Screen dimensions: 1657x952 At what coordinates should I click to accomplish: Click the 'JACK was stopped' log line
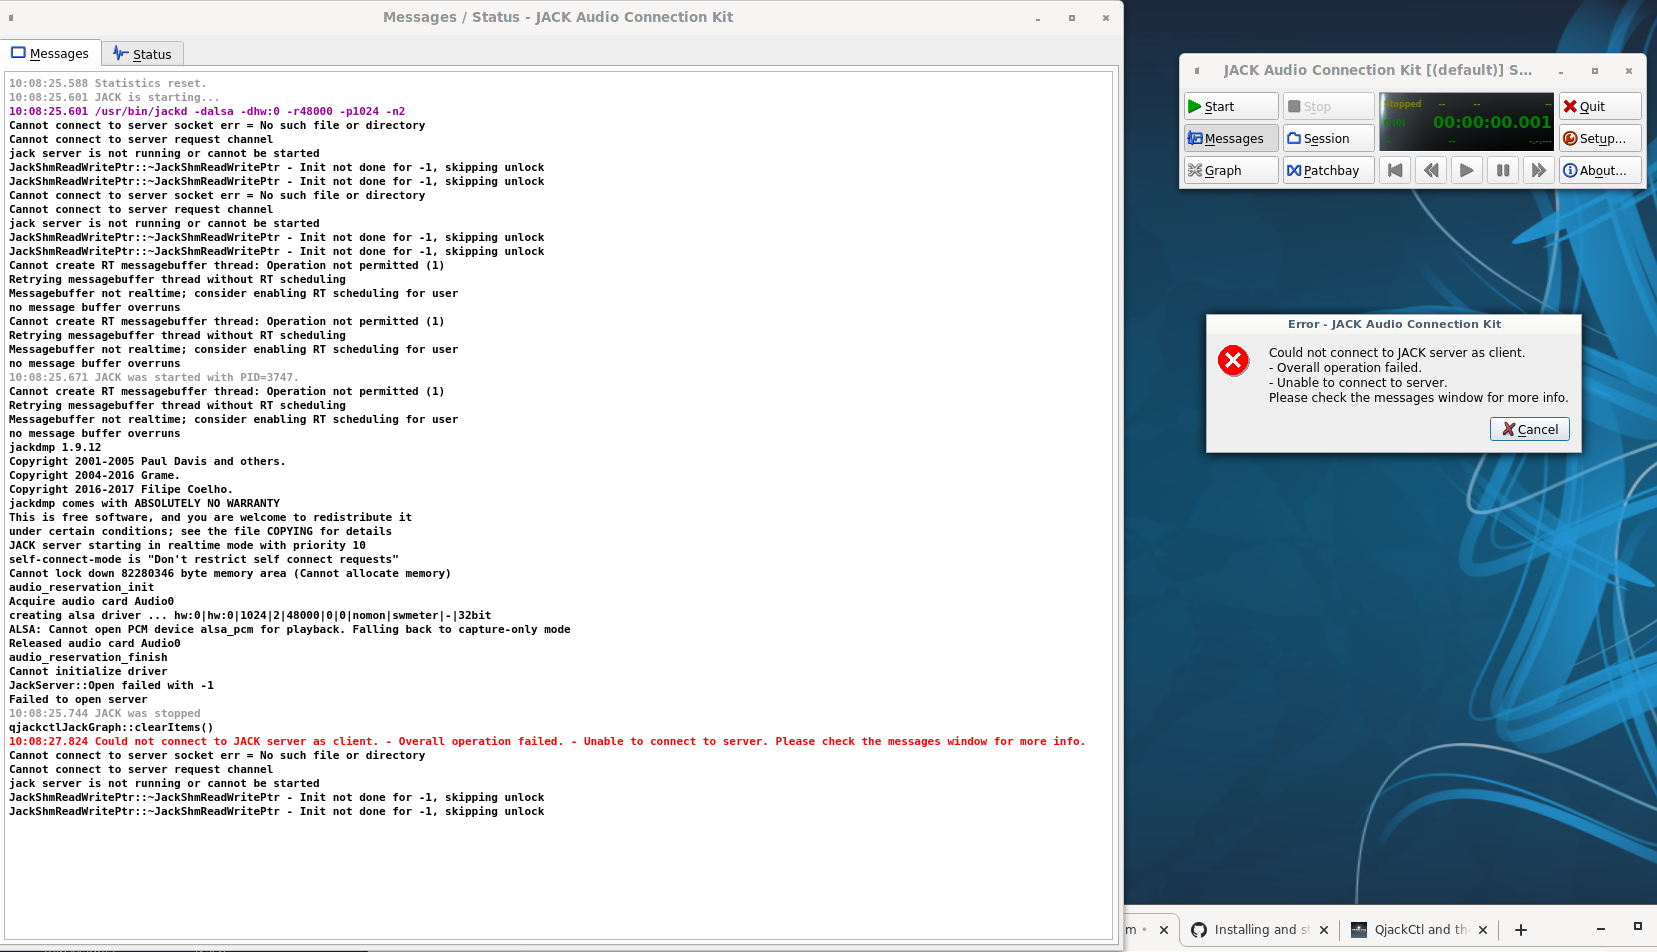(105, 713)
